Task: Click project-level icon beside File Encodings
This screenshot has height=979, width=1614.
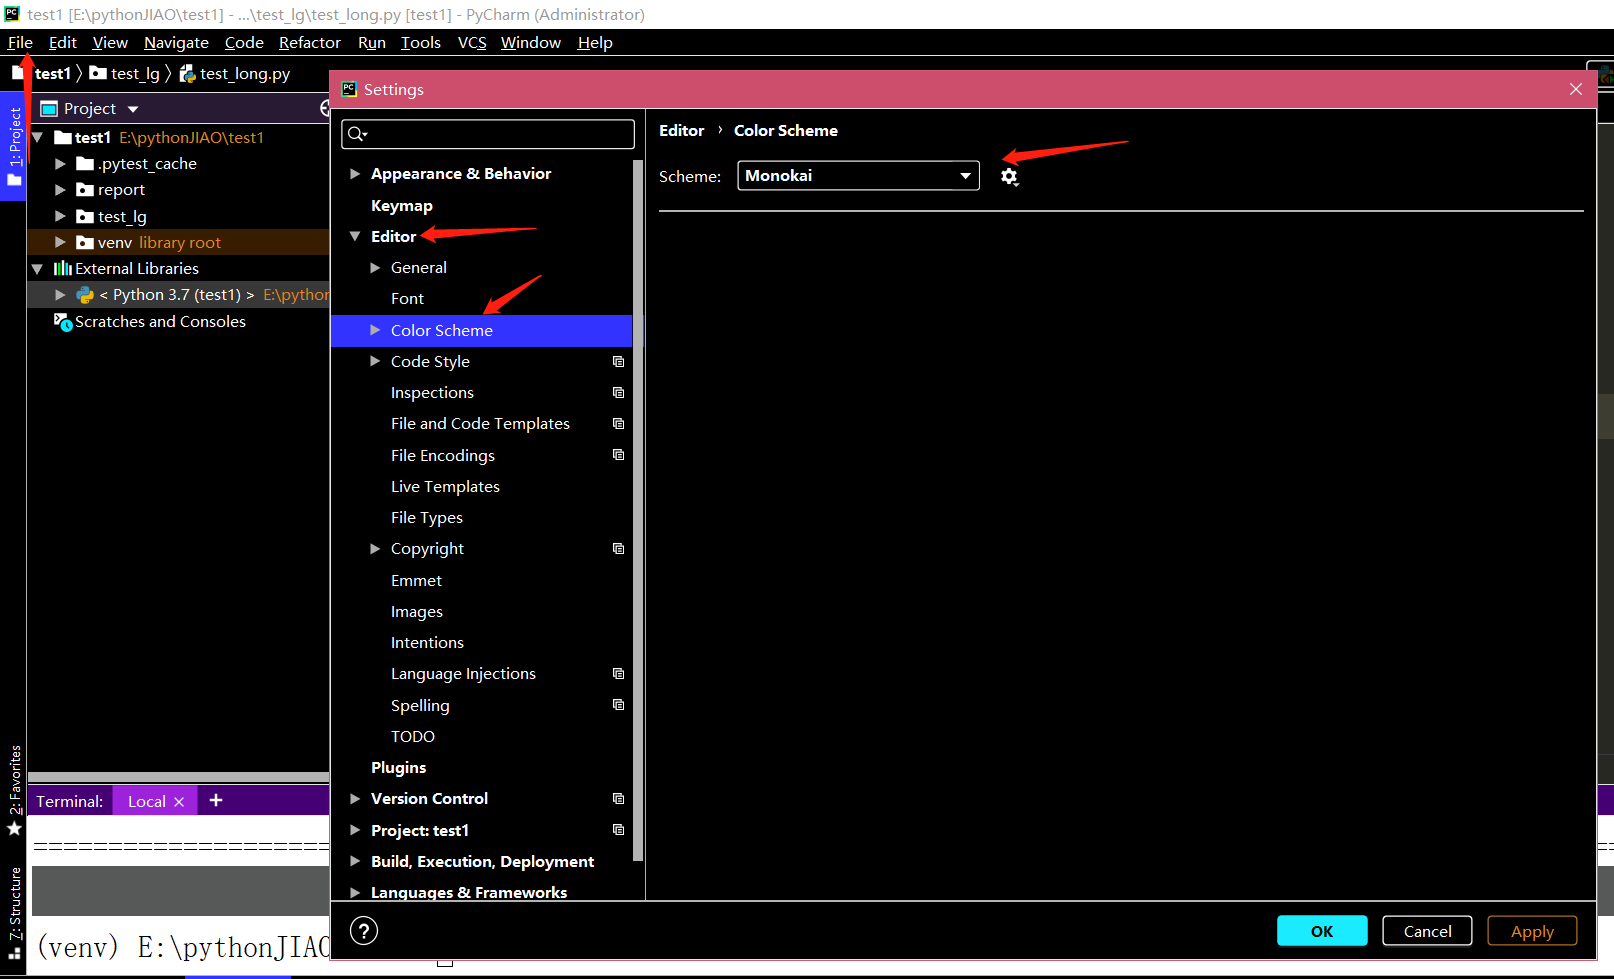Action: pyautogui.click(x=618, y=455)
